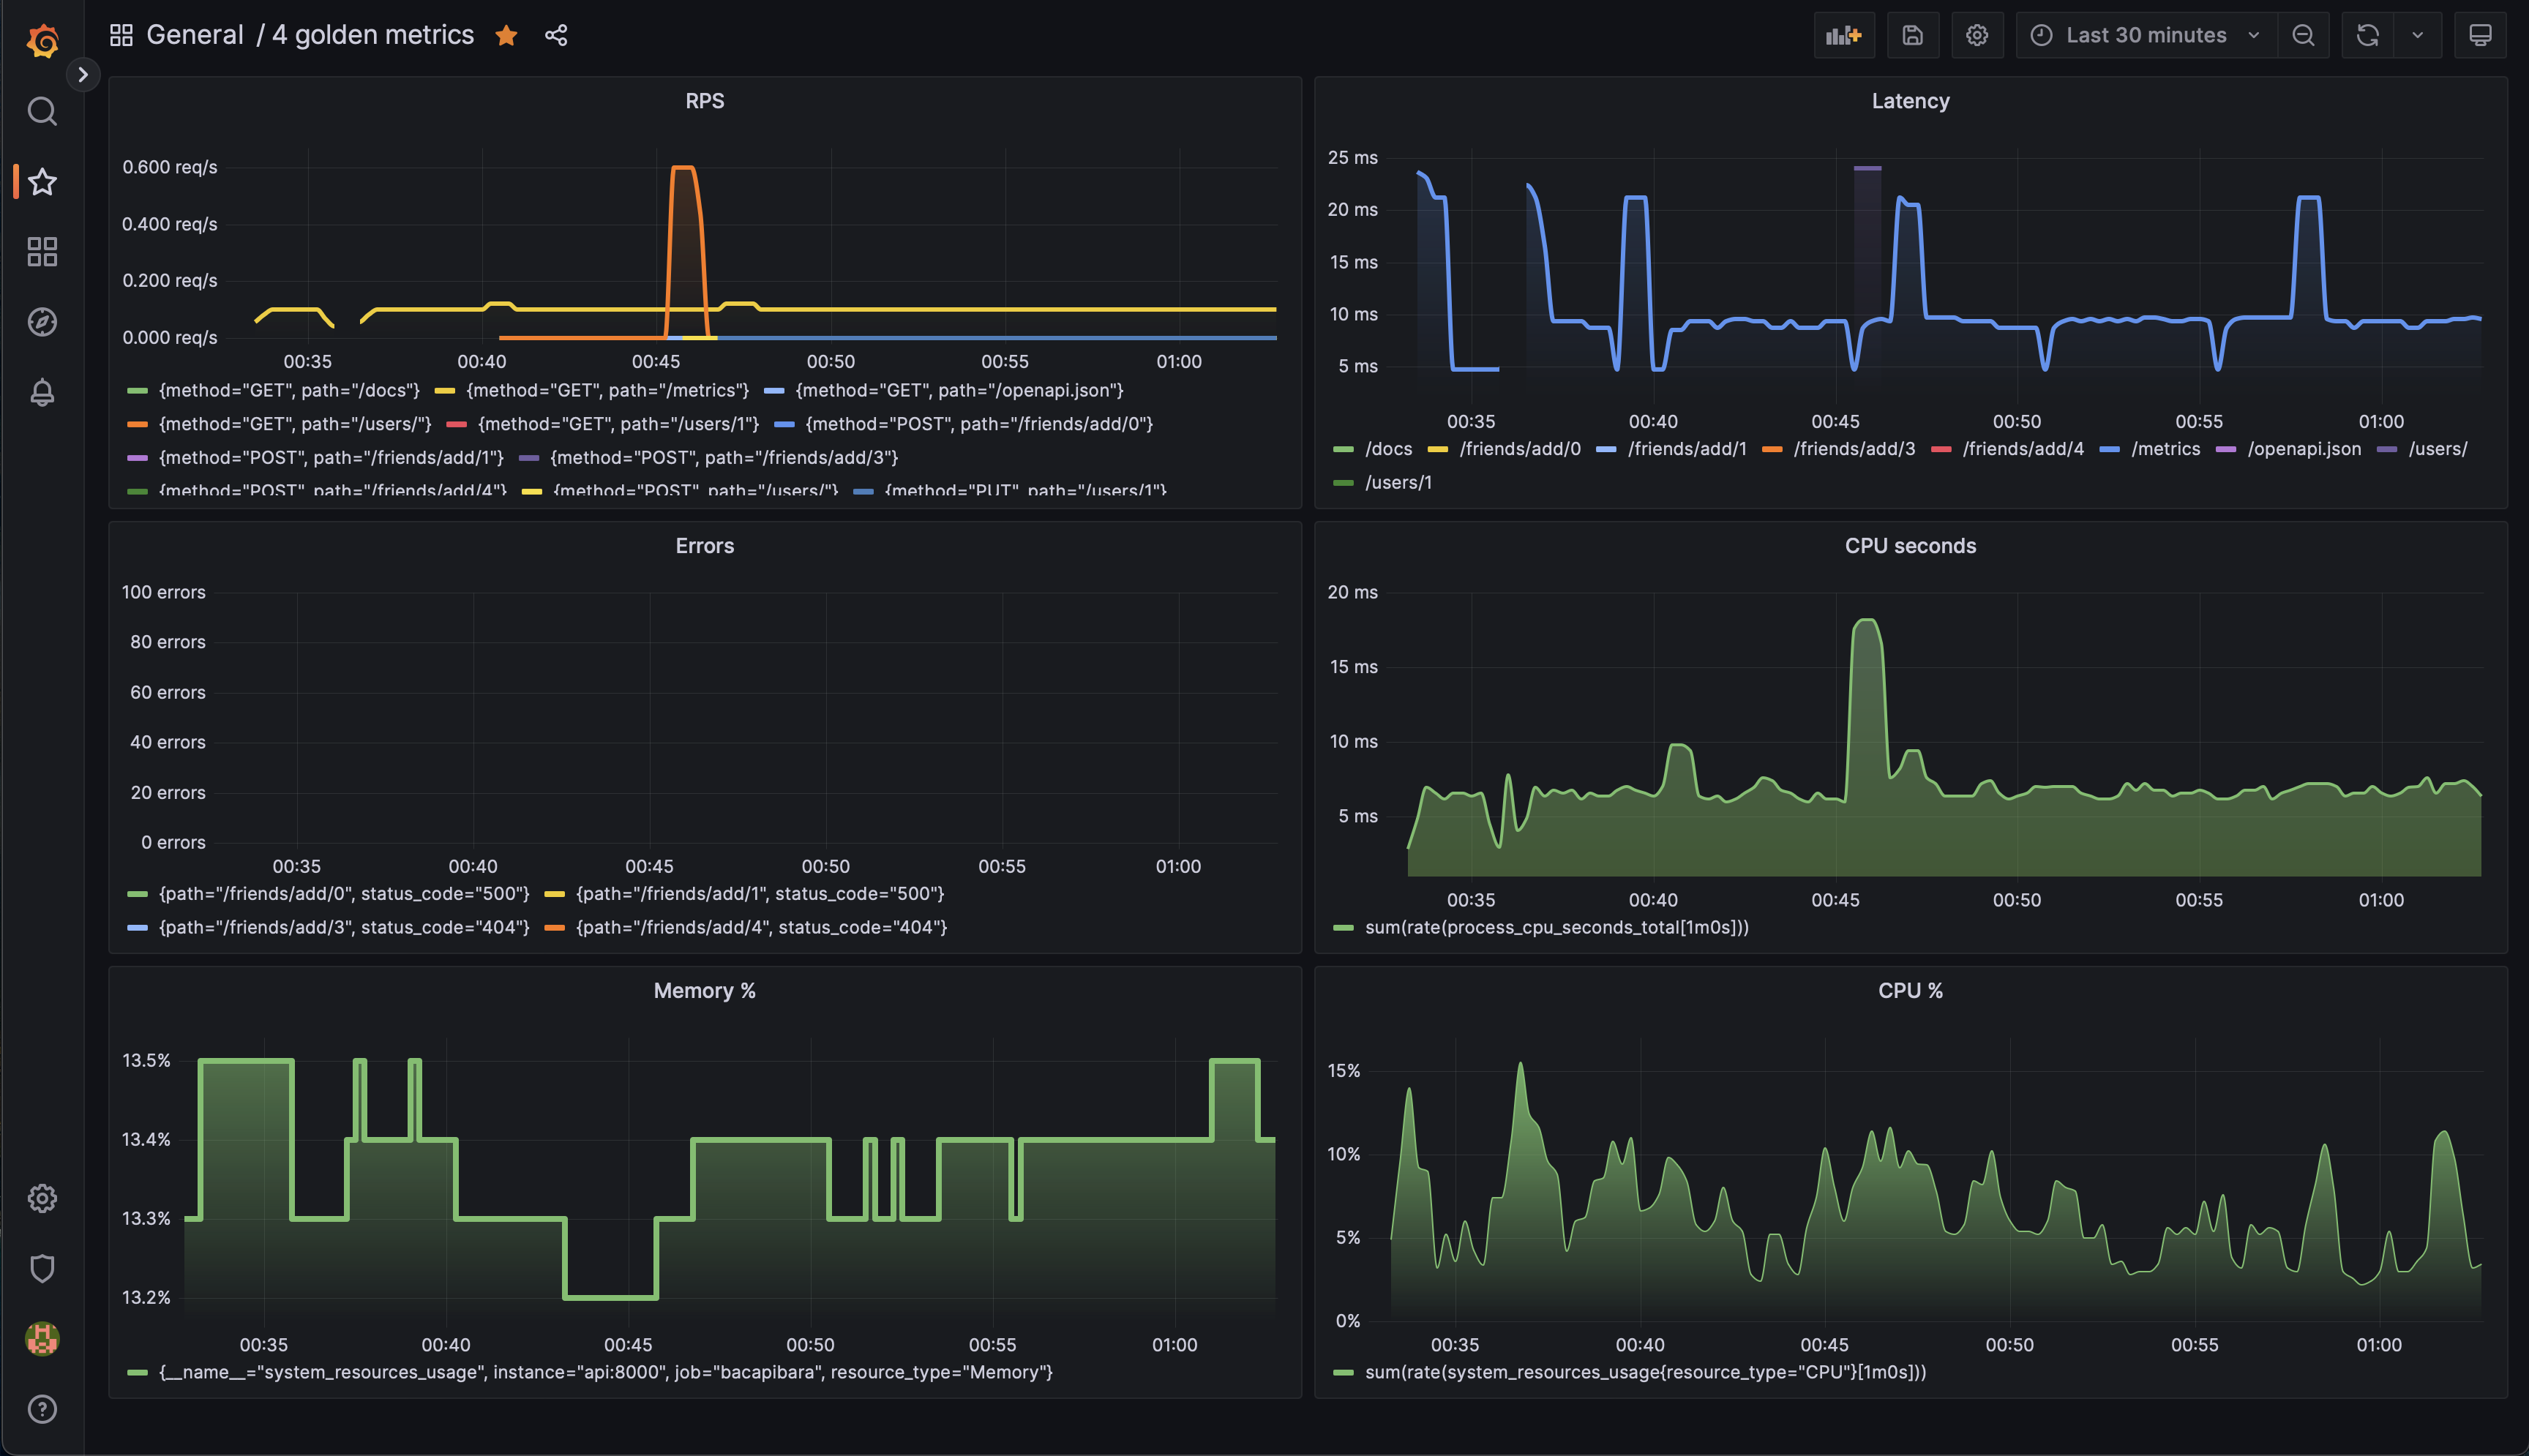Open Configuration gear in sidebar
The image size is (2529, 1456).
tap(42, 1198)
